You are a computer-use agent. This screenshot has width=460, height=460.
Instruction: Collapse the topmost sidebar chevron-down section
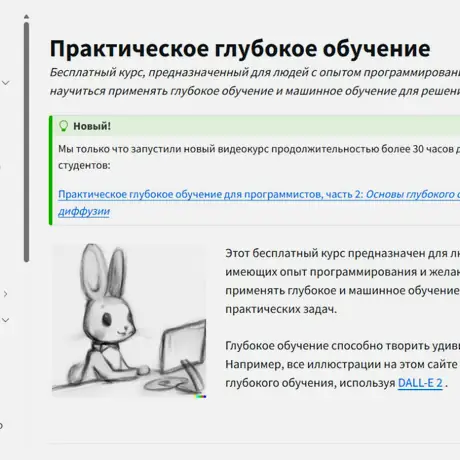[6, 82]
